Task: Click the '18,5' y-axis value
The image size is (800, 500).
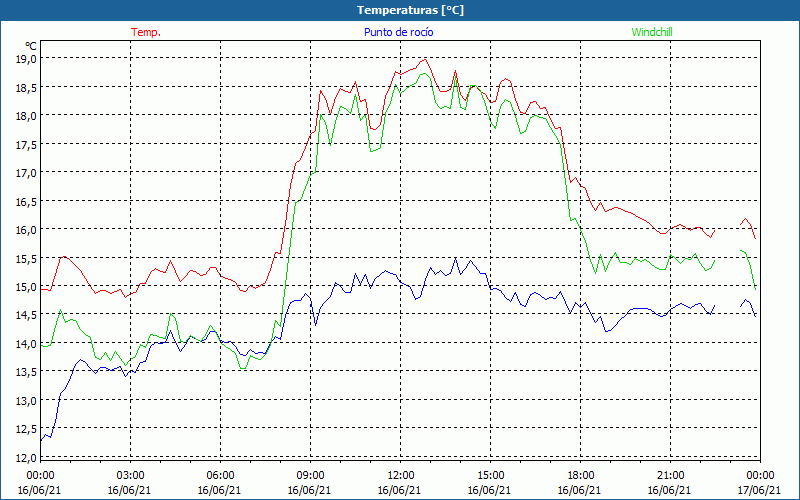Action: click(x=26, y=87)
